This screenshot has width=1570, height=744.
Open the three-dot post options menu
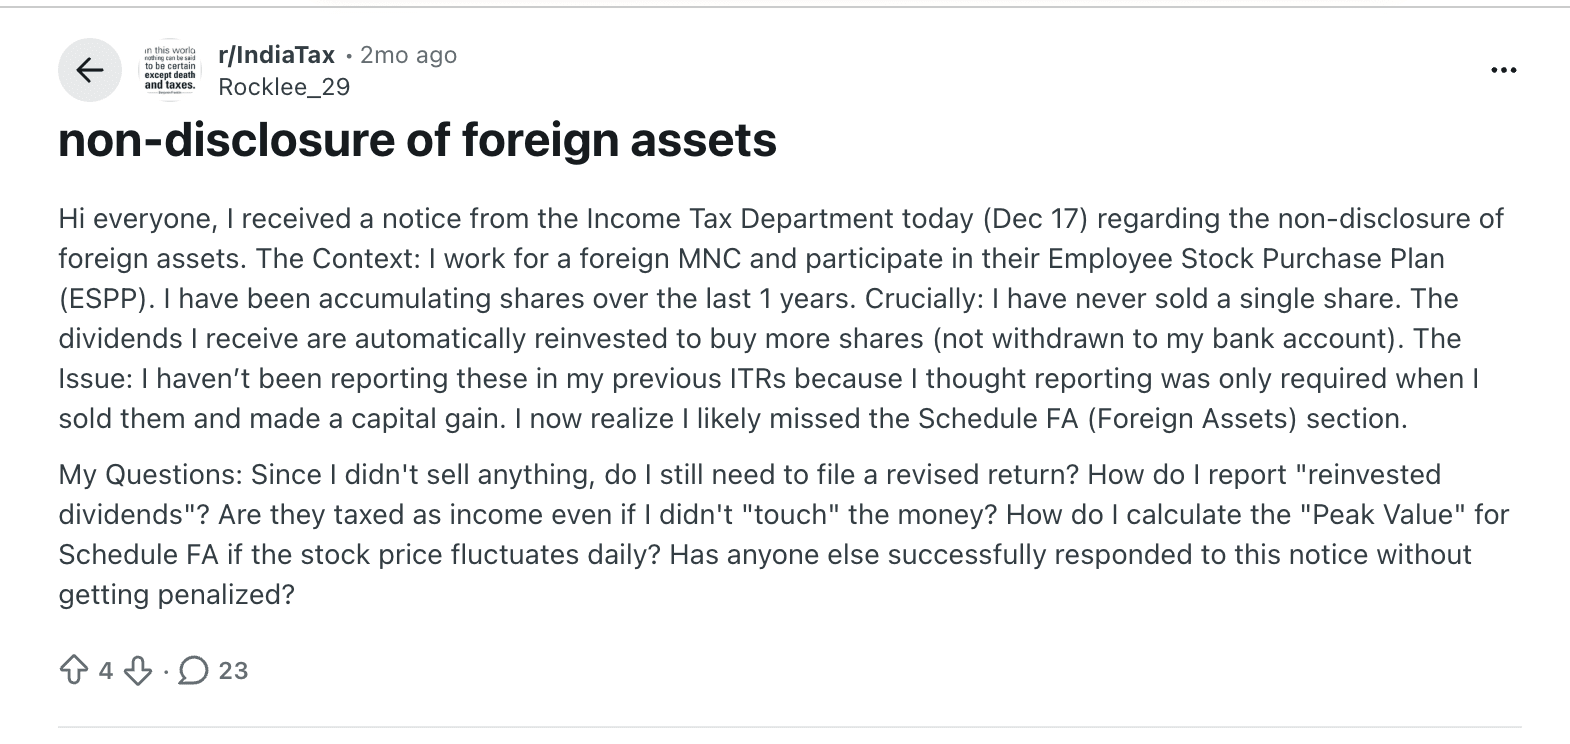(x=1503, y=70)
